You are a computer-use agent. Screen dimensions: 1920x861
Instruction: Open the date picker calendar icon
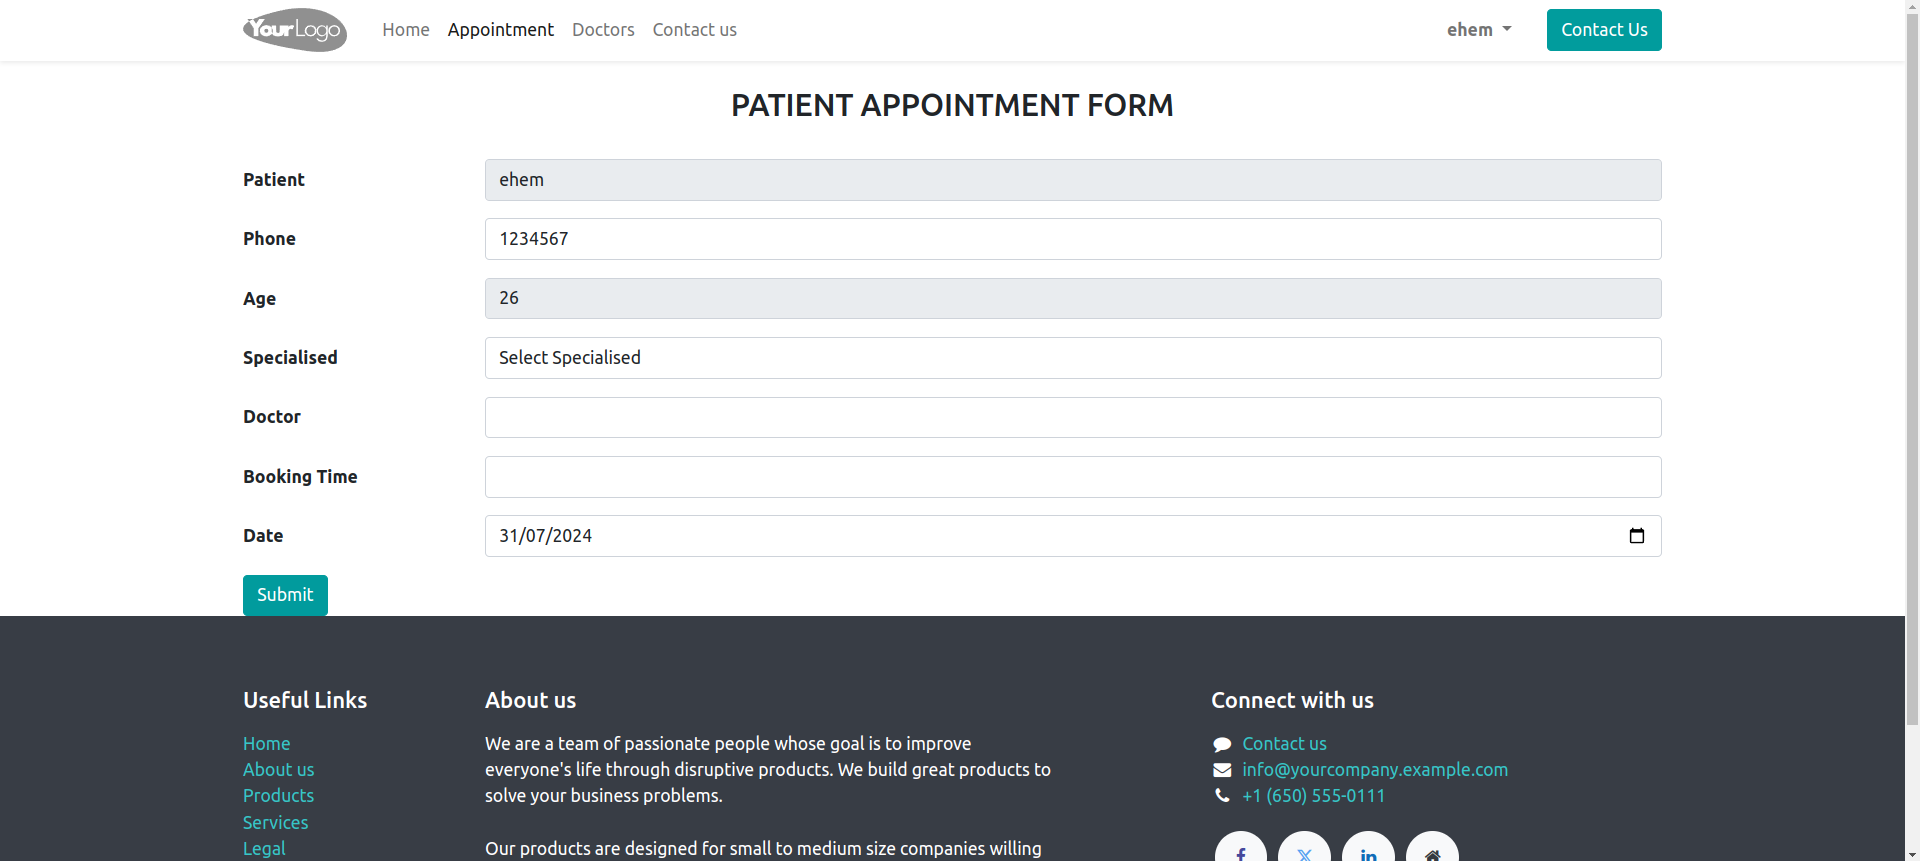pos(1636,536)
